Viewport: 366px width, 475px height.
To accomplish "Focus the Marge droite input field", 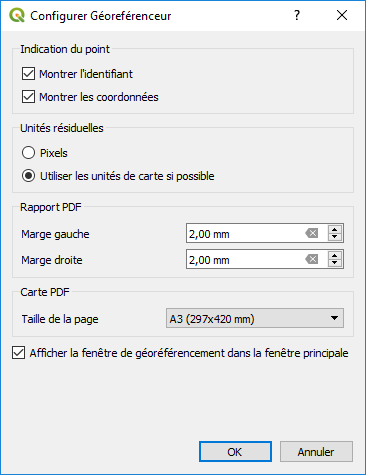I will (x=245, y=259).
